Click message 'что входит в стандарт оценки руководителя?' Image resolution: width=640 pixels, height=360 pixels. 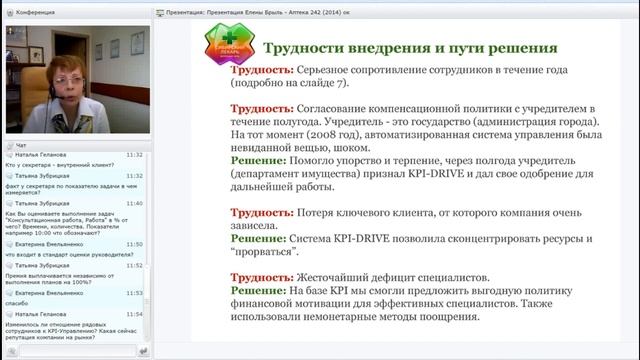click(69, 255)
